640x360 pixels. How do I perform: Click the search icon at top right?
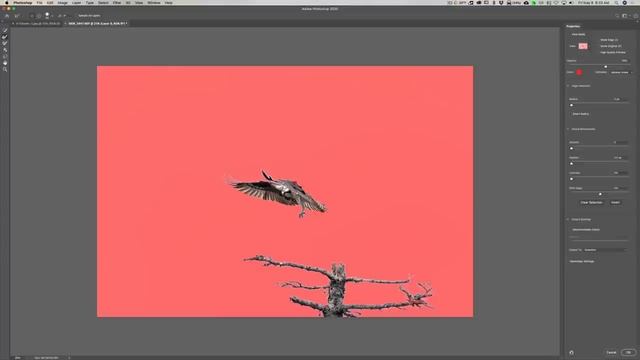(x=617, y=16)
